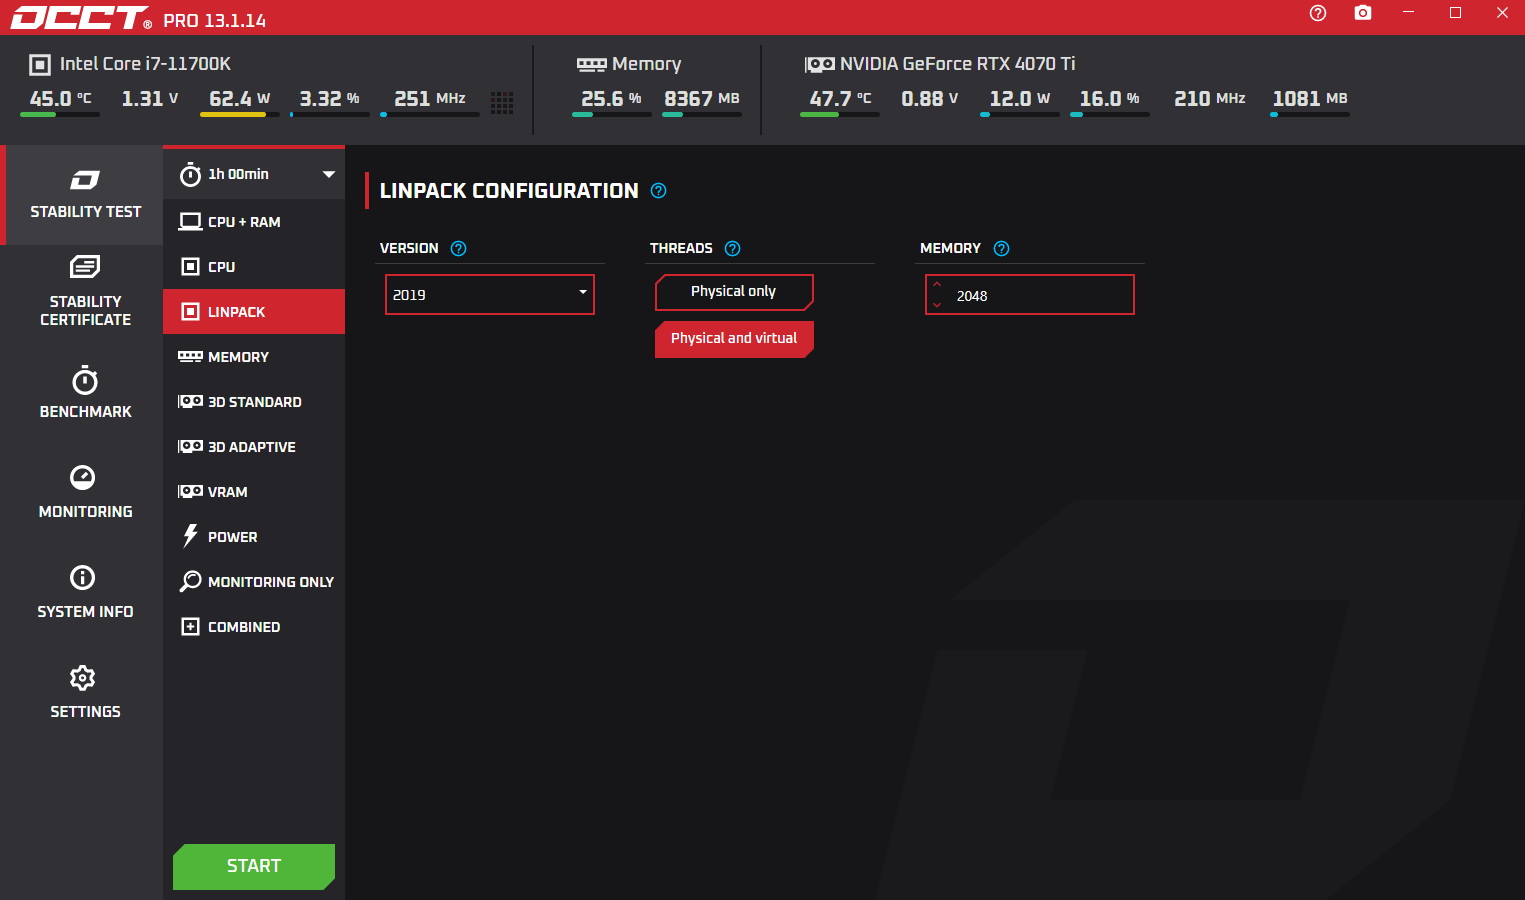
Task: Open the help icon beside MEMORY setting
Action: coord(1001,249)
